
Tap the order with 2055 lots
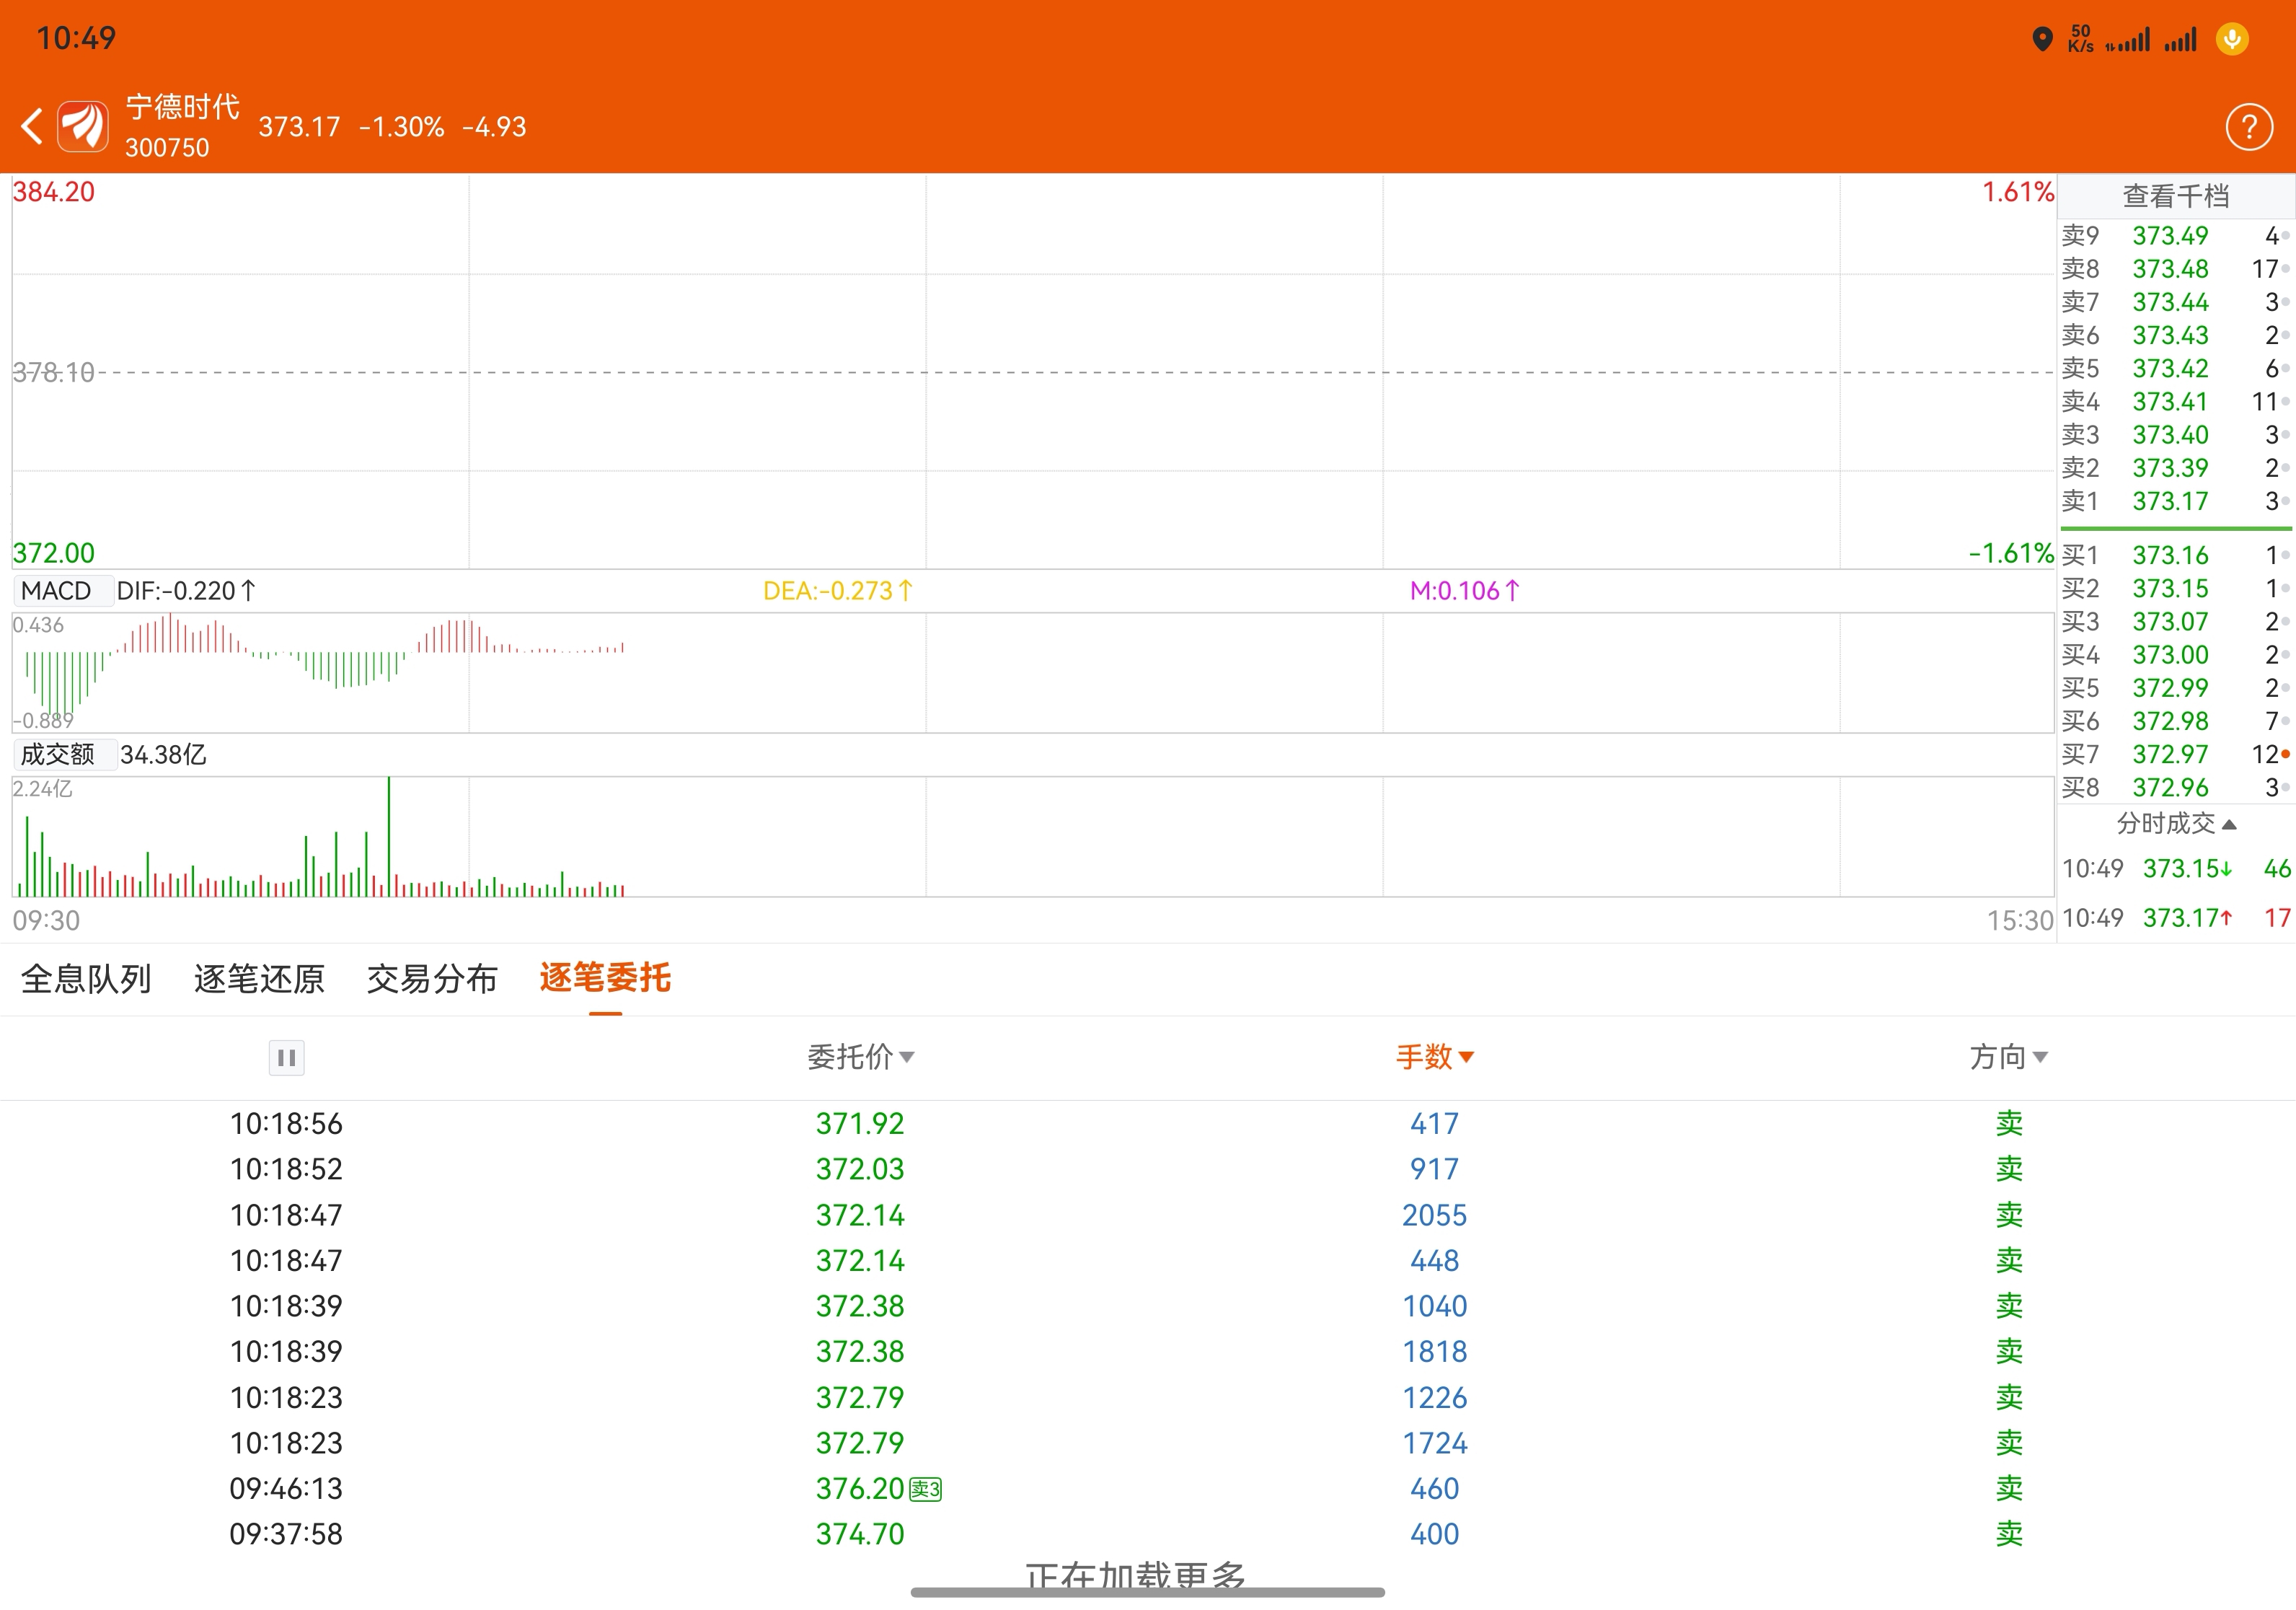pos(1148,1215)
